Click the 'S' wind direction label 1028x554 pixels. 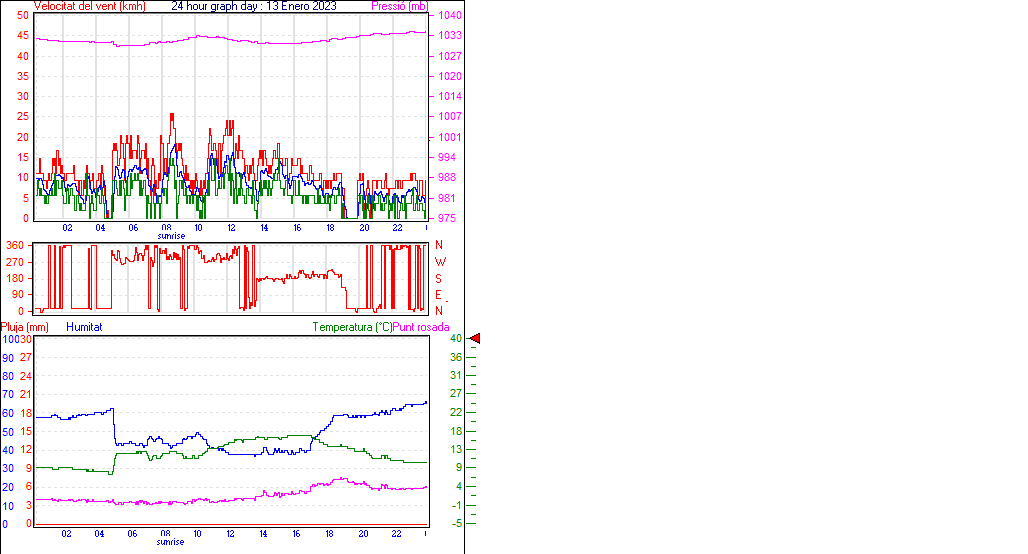click(x=439, y=278)
